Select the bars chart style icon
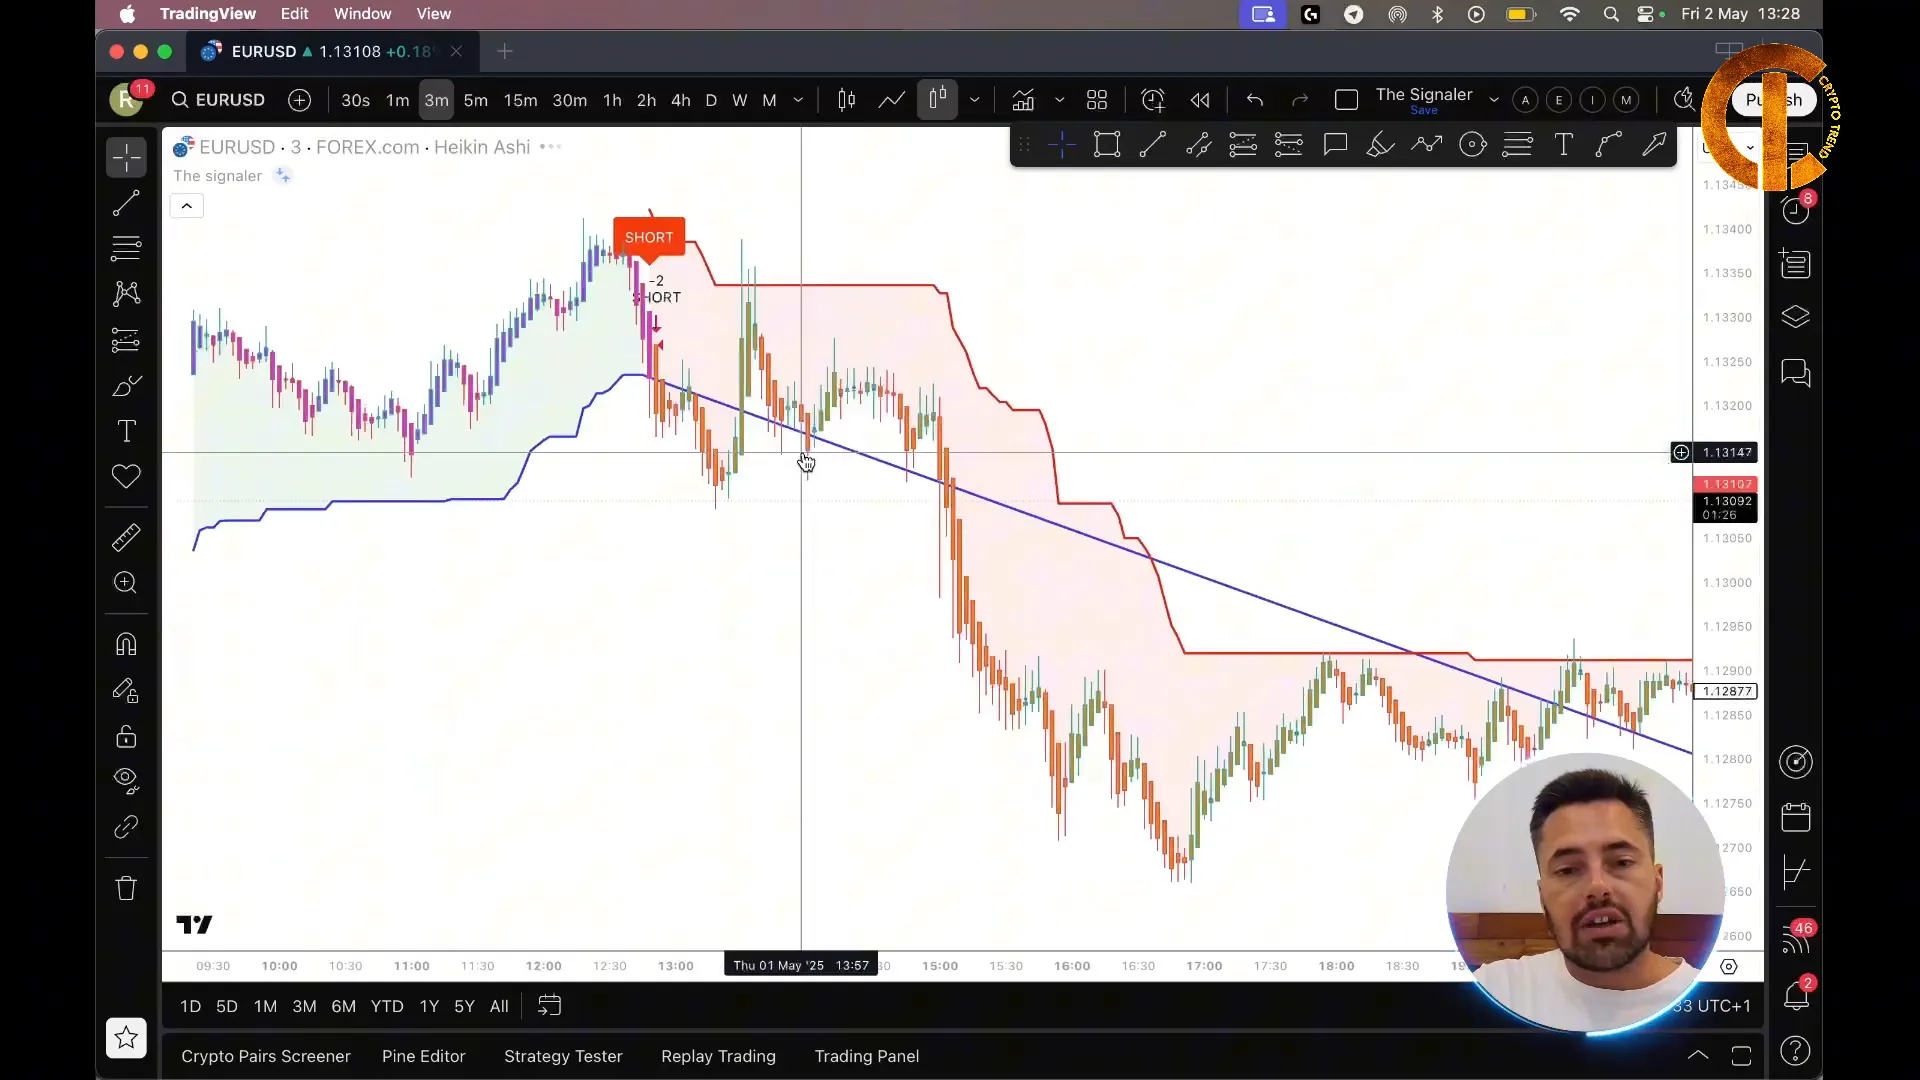The image size is (1920, 1080). 846,100
